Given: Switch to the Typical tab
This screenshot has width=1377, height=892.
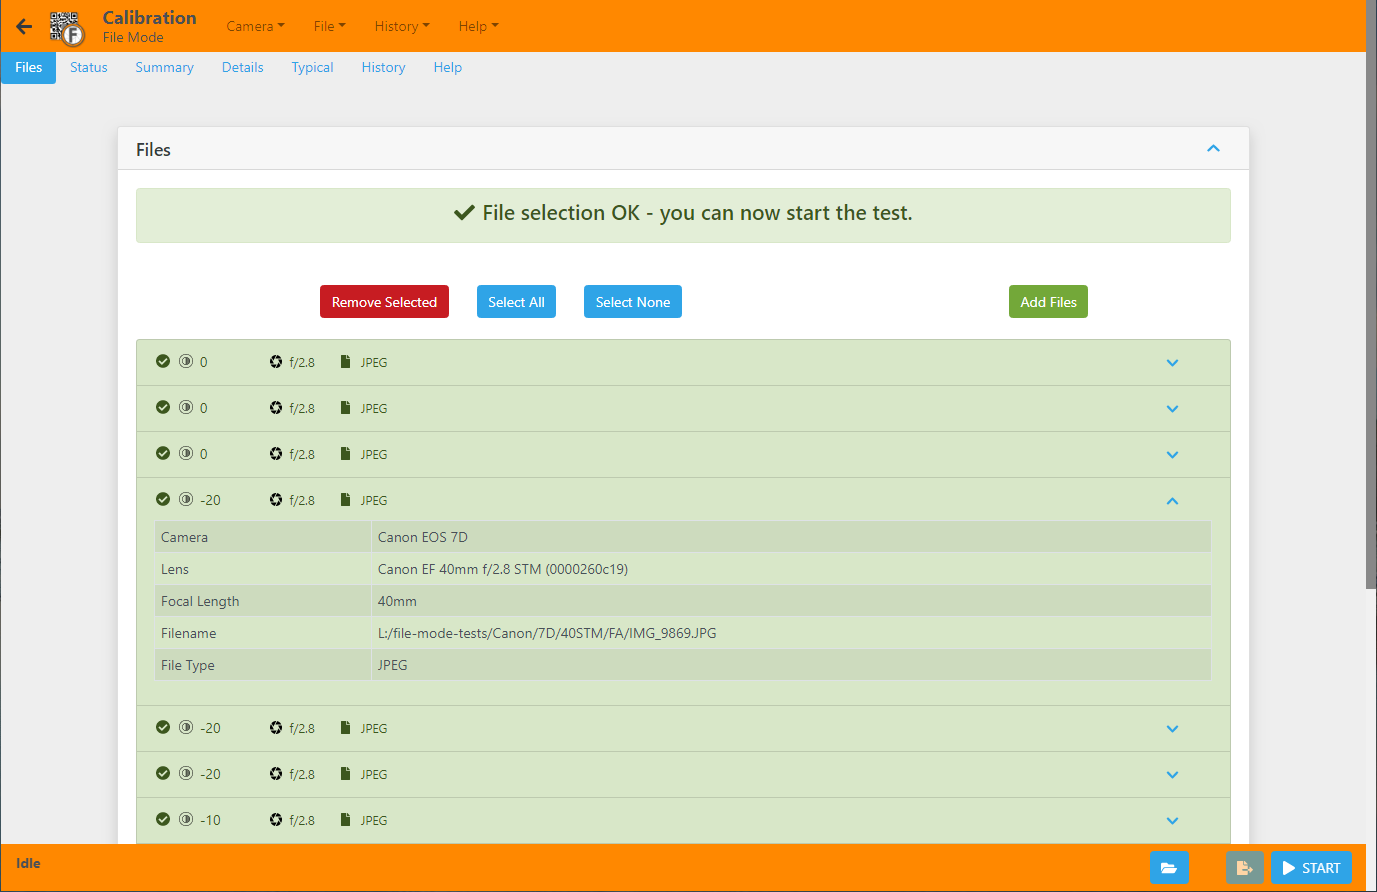Looking at the screenshot, I should [313, 67].
